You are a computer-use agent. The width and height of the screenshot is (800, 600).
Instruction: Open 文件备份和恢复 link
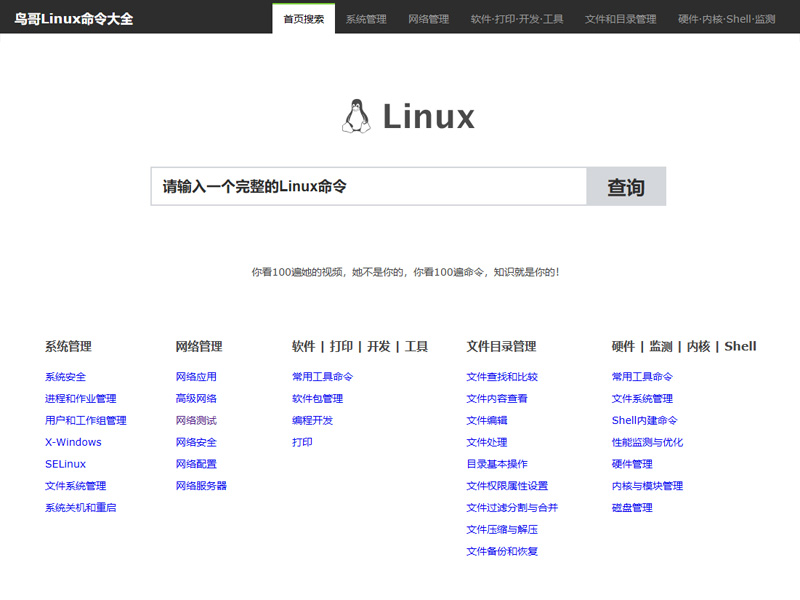tap(502, 552)
